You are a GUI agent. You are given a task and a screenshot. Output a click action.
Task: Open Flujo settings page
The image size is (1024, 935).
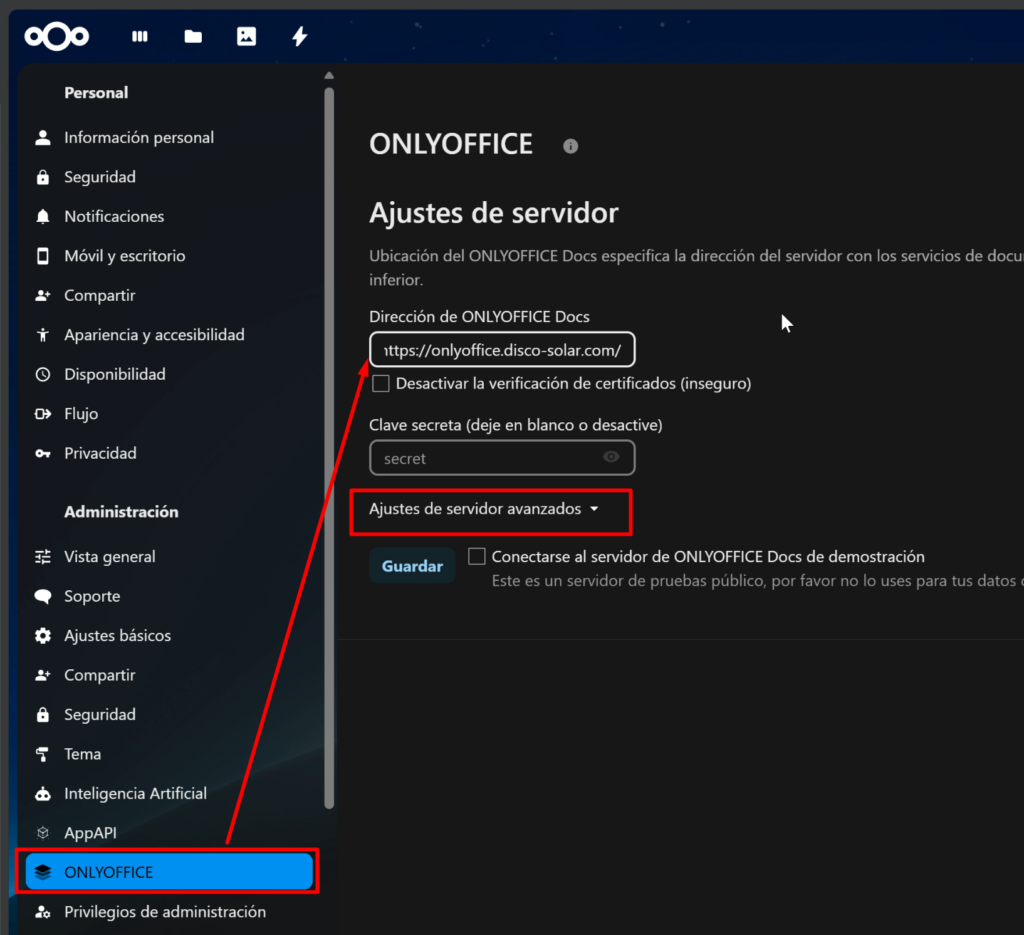pyautogui.click(x=81, y=414)
